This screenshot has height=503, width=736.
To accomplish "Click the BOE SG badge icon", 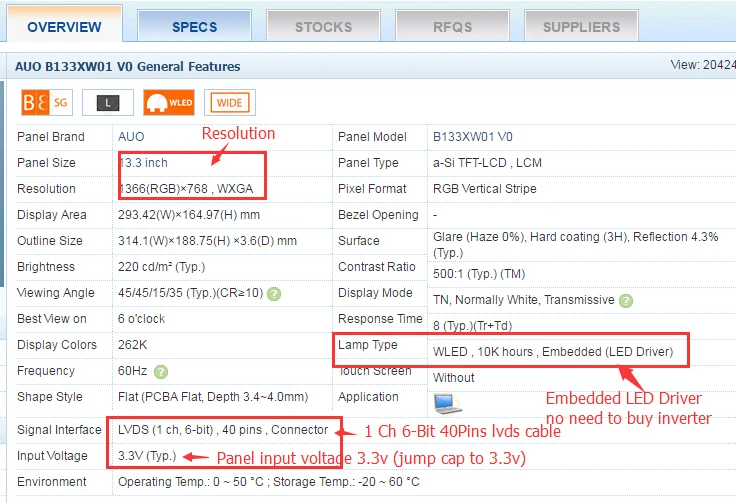I will [46, 102].
